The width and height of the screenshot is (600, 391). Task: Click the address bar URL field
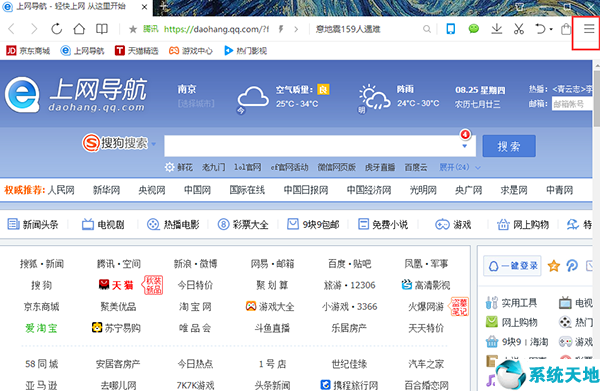pyautogui.click(x=216, y=29)
